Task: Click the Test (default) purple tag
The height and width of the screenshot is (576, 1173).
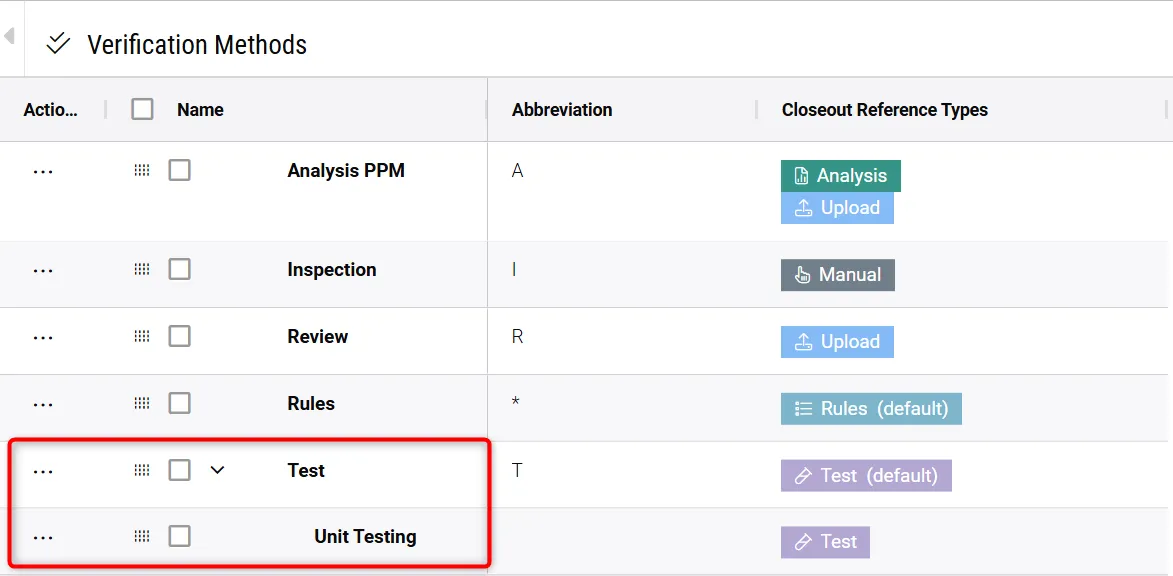Action: 865,476
